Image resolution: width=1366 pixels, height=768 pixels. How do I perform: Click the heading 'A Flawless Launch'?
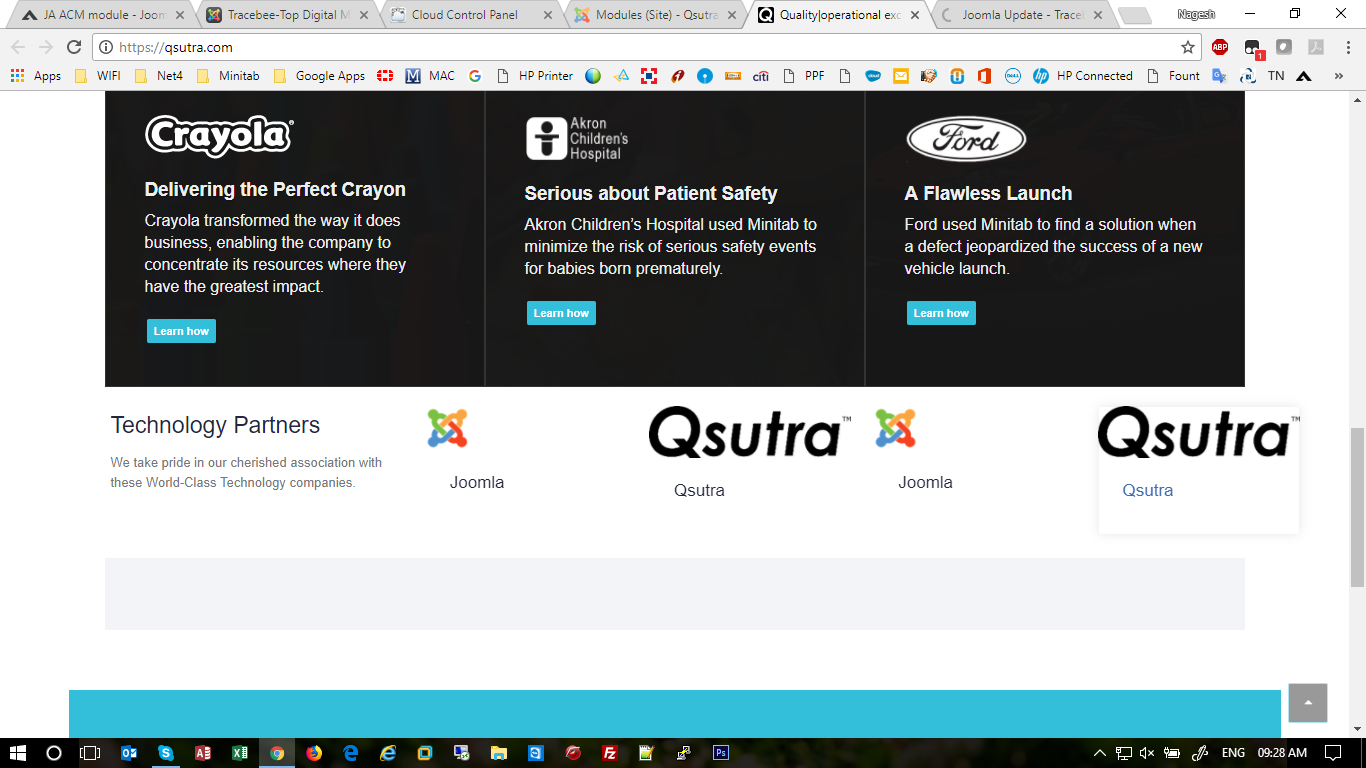[988, 193]
